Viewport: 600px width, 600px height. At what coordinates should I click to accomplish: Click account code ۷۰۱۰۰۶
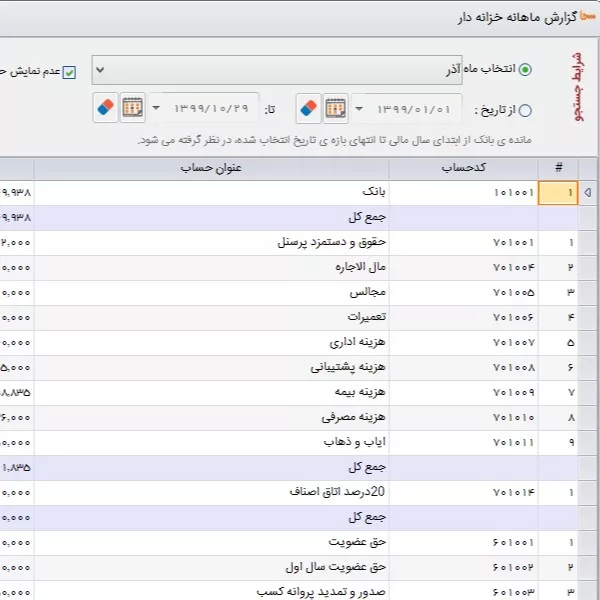[x=514, y=318]
